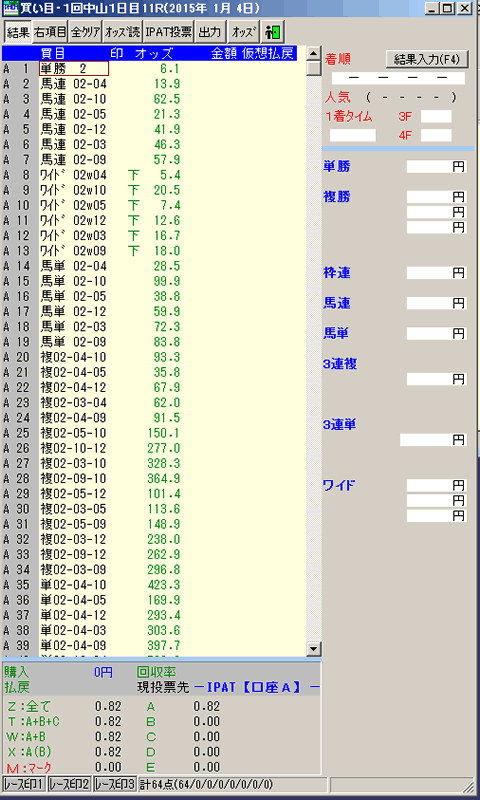Viewport: 480px width, 800px height.
Task: Click the 3連単 payout input field
Action: (433, 439)
